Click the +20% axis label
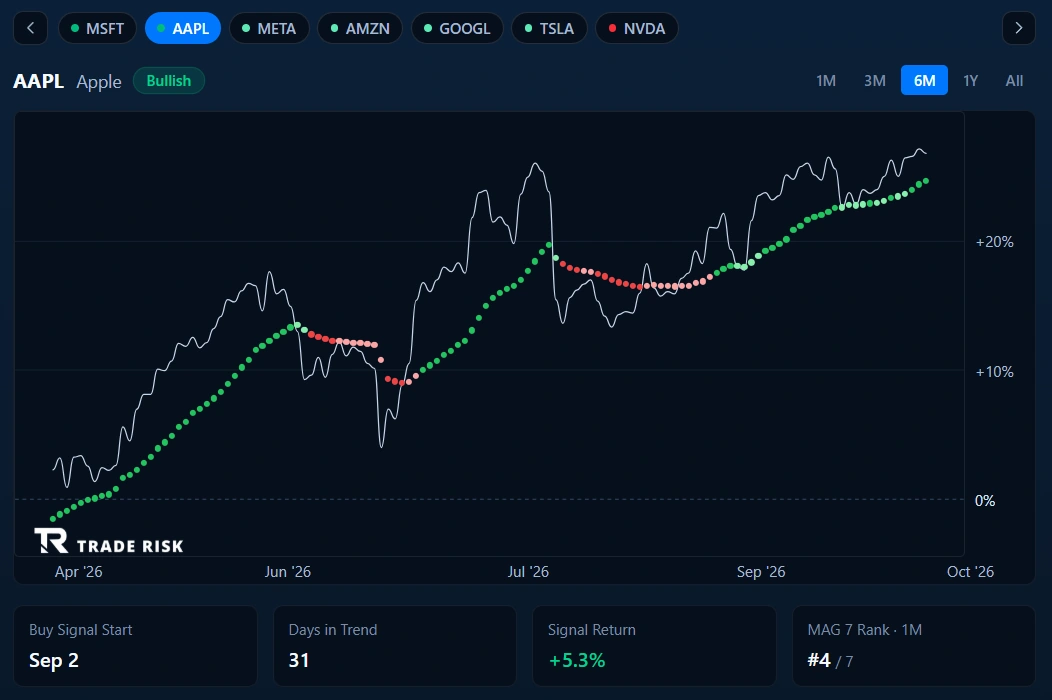This screenshot has width=1052, height=700. pos(994,242)
